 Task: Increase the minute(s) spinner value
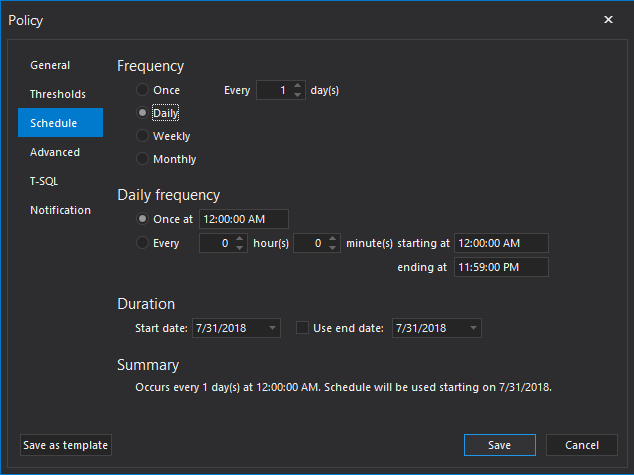(334, 239)
